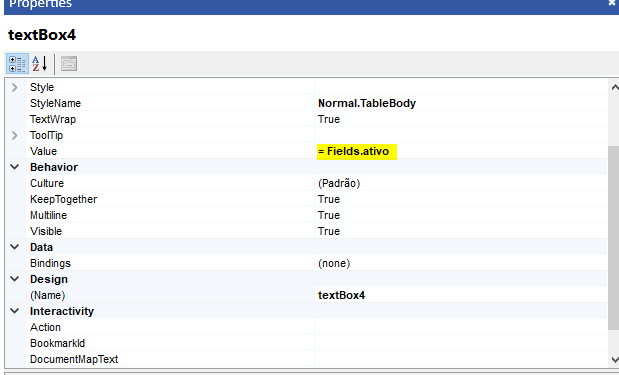The image size is (619, 375).
Task: Select the Culture property label
Action: pos(47,183)
